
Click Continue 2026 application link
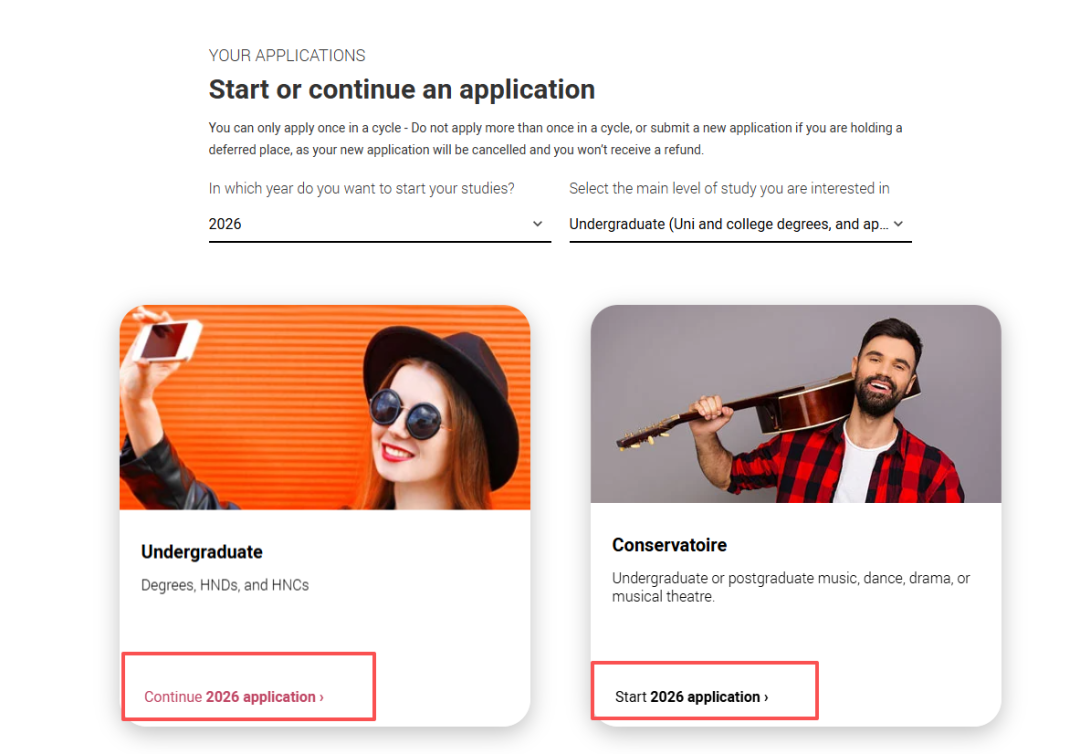coord(234,697)
